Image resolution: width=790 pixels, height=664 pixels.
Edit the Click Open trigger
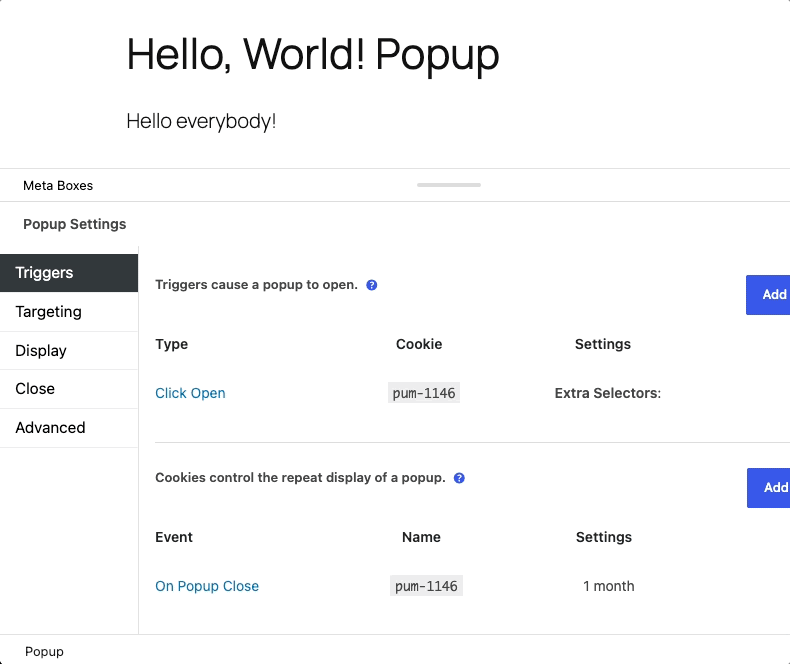[x=190, y=393]
